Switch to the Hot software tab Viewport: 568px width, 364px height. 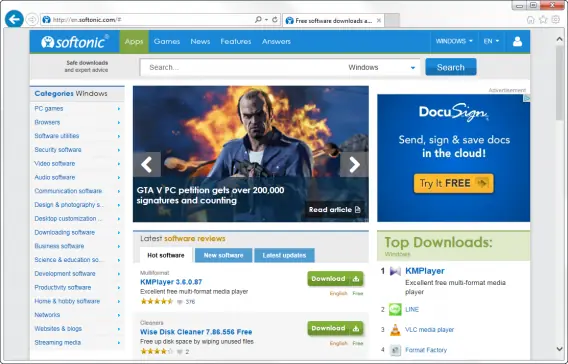pyautogui.click(x=166, y=255)
